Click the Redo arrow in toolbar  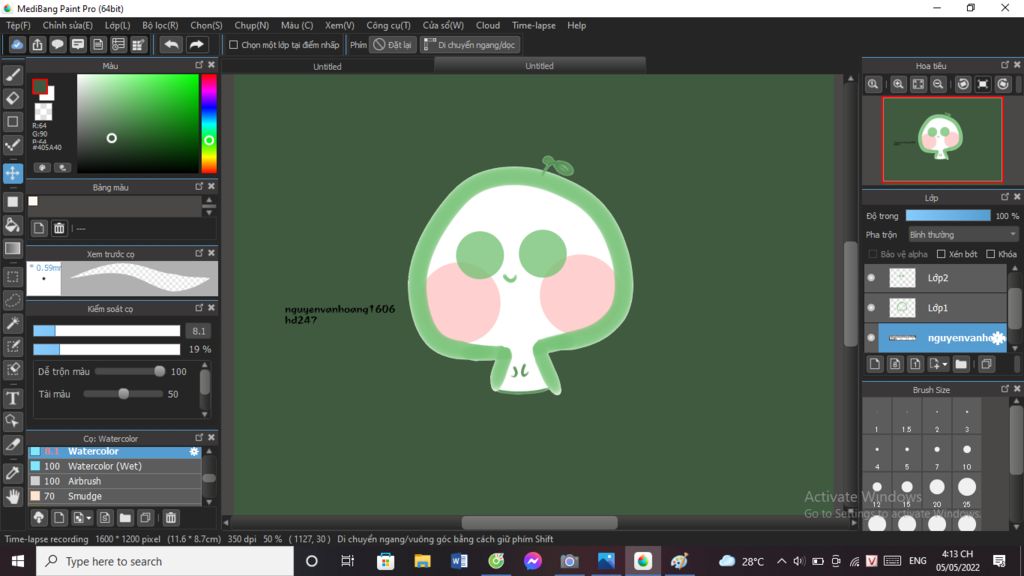click(x=196, y=44)
